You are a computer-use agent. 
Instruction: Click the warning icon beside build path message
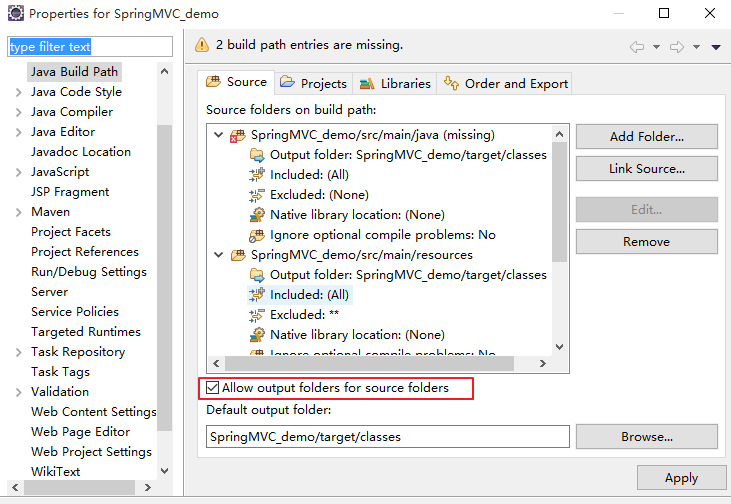pos(203,45)
